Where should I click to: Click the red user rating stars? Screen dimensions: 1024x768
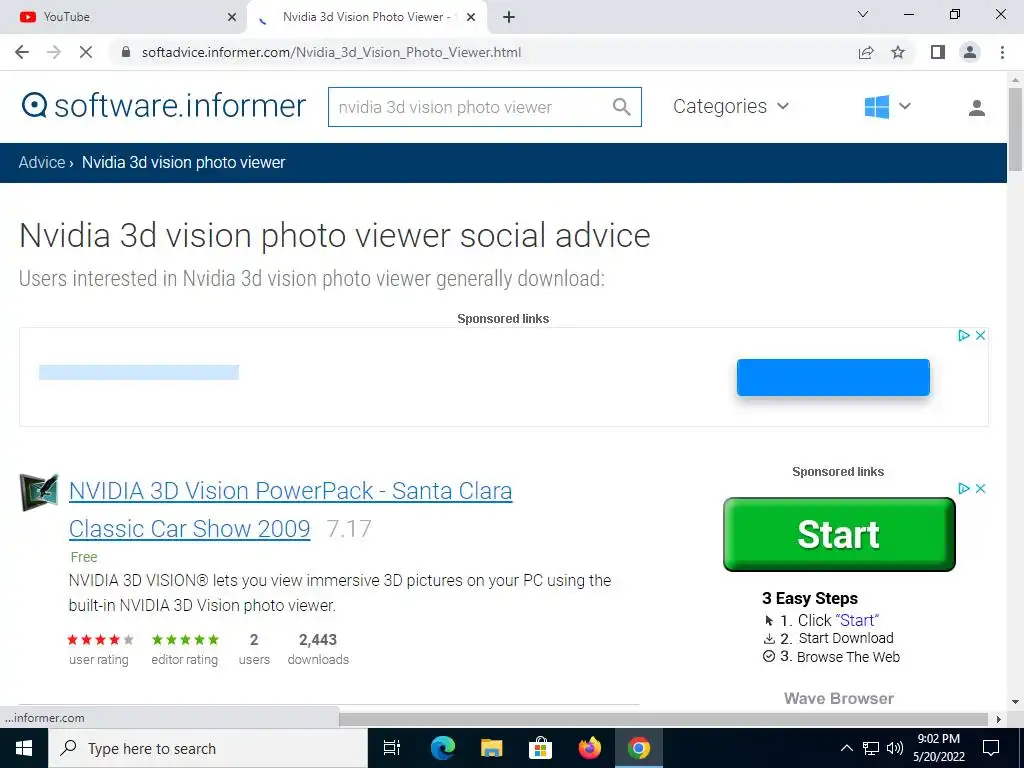pos(100,640)
